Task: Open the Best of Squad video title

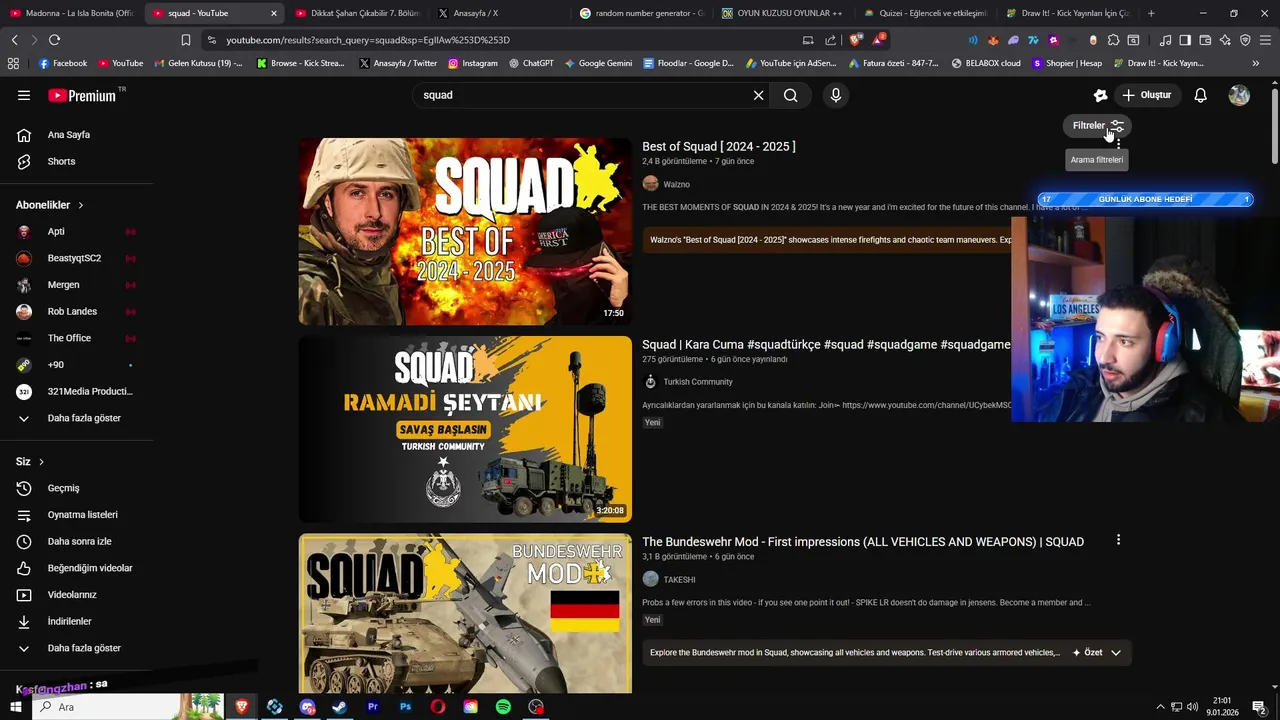Action: (x=719, y=147)
